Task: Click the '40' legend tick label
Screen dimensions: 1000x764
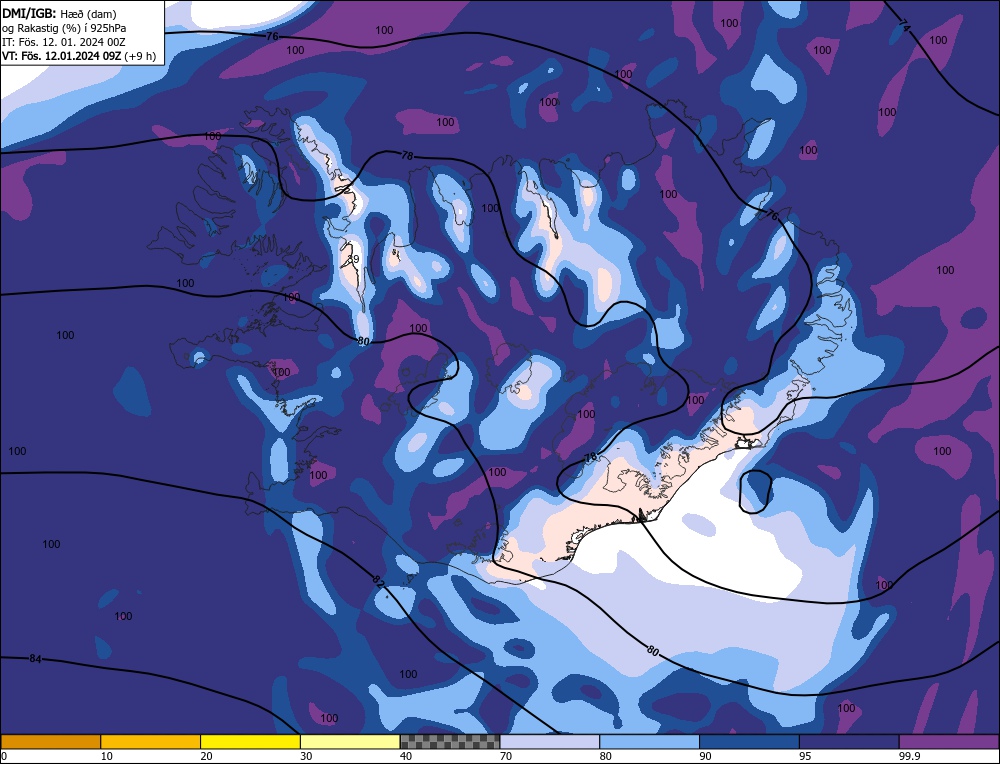Action: click(x=406, y=756)
